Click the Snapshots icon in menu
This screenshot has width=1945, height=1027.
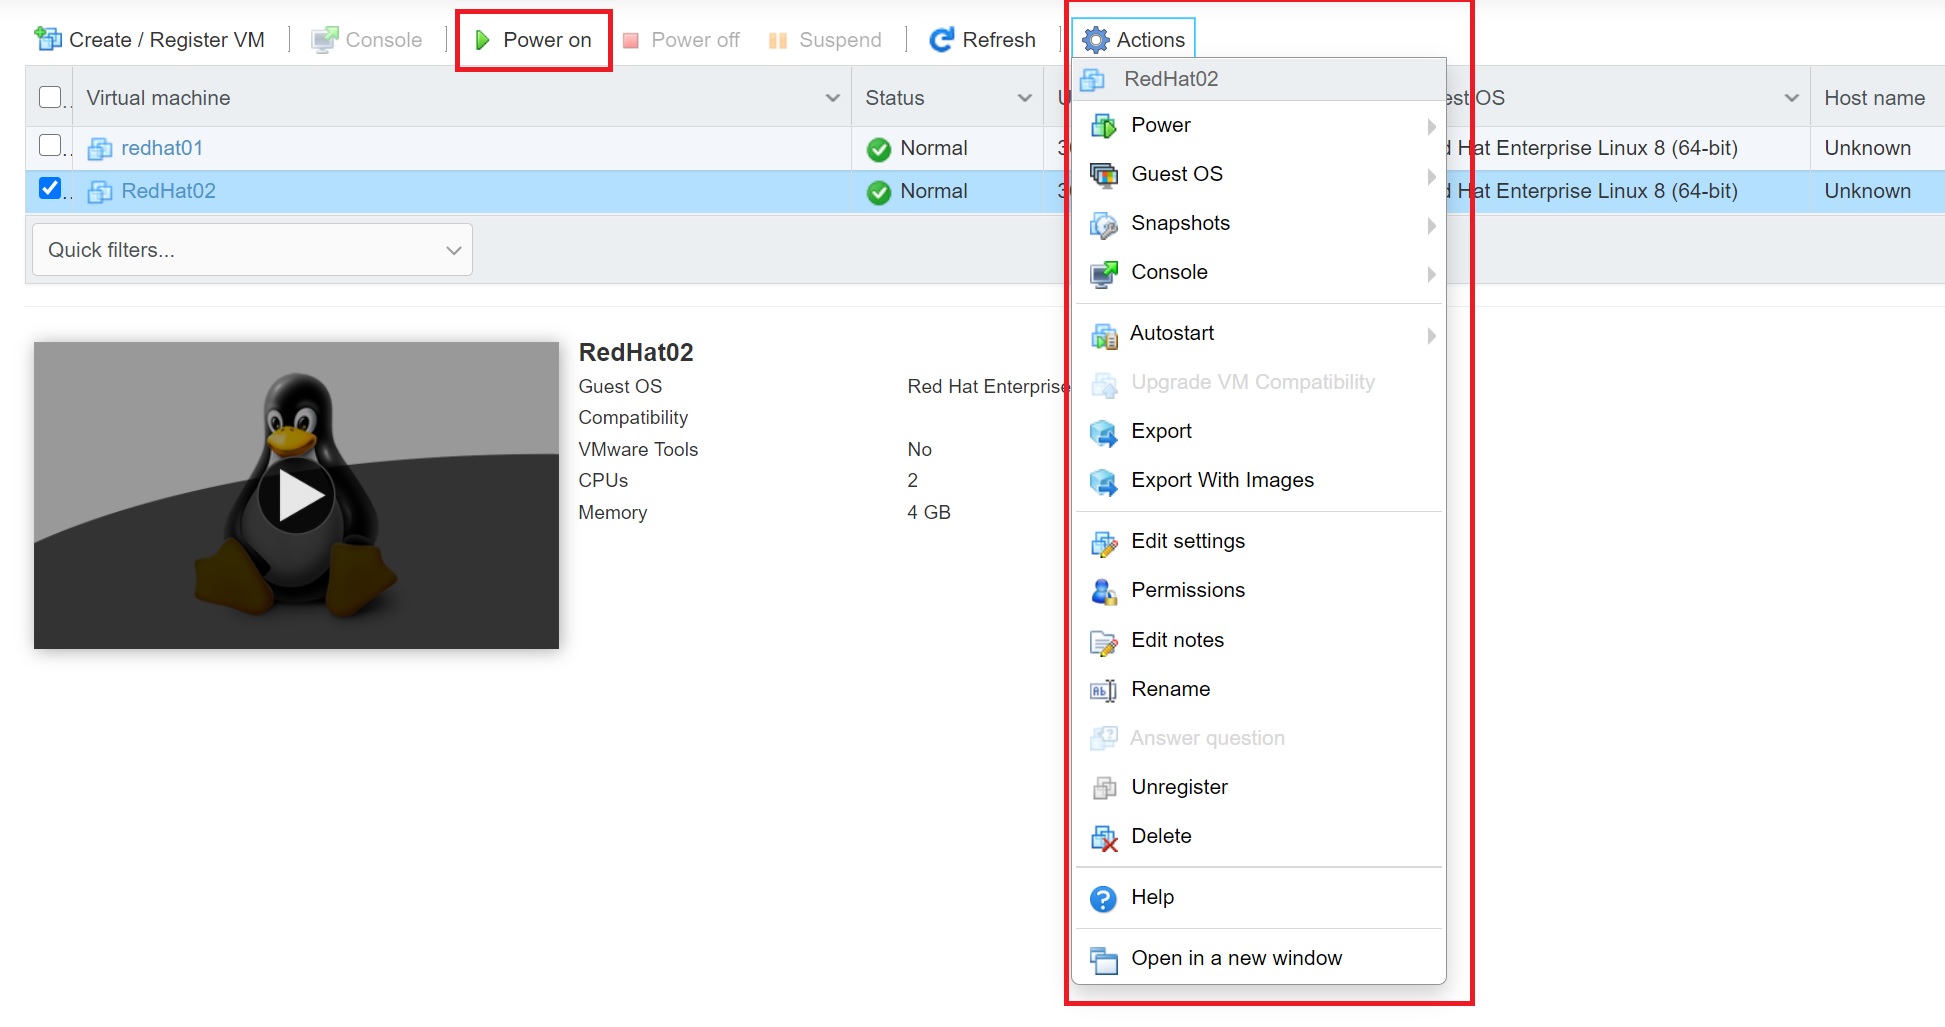coord(1104,224)
